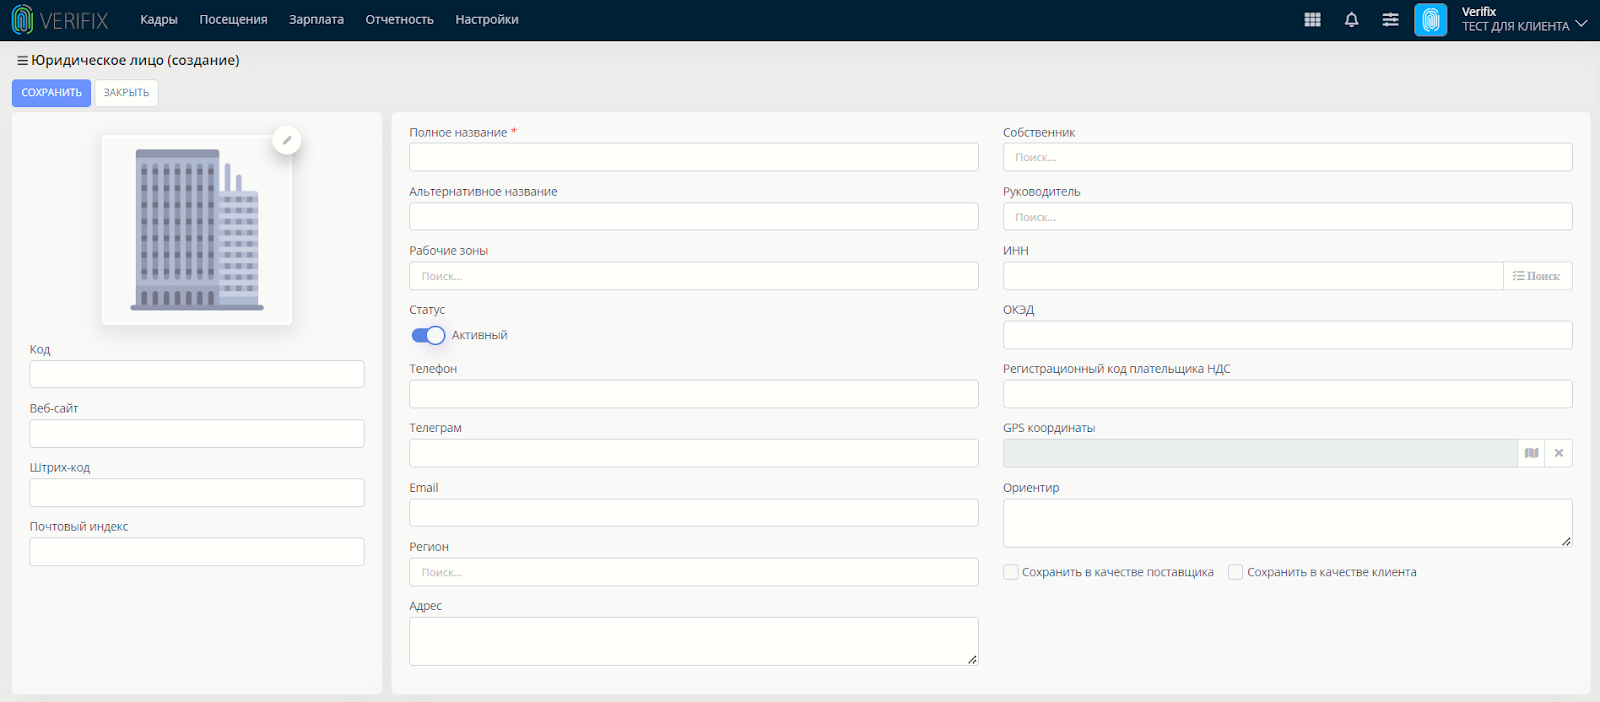This screenshot has width=1600, height=702.
Task: Click into the Телеграм field
Action: click(693, 453)
